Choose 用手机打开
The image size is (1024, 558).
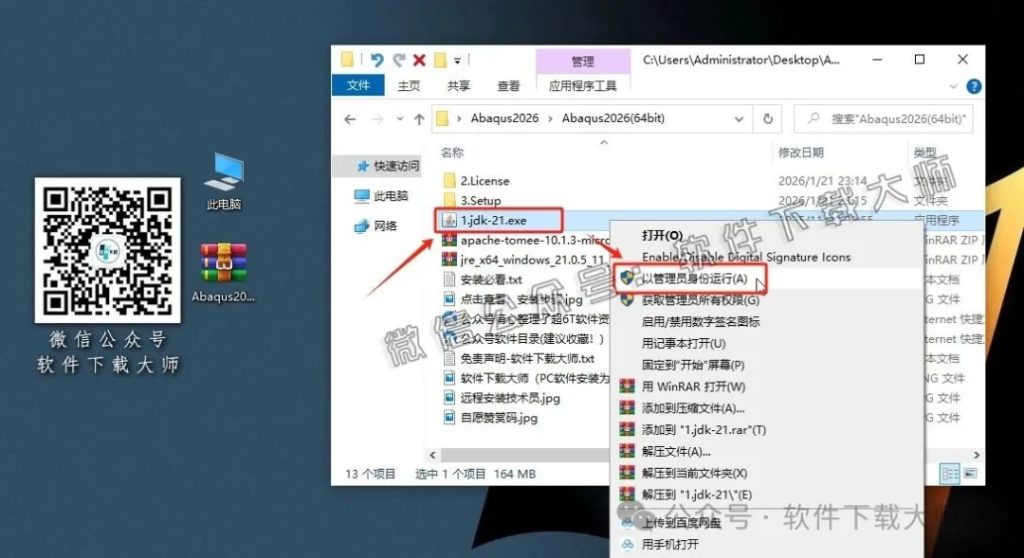tap(670, 544)
